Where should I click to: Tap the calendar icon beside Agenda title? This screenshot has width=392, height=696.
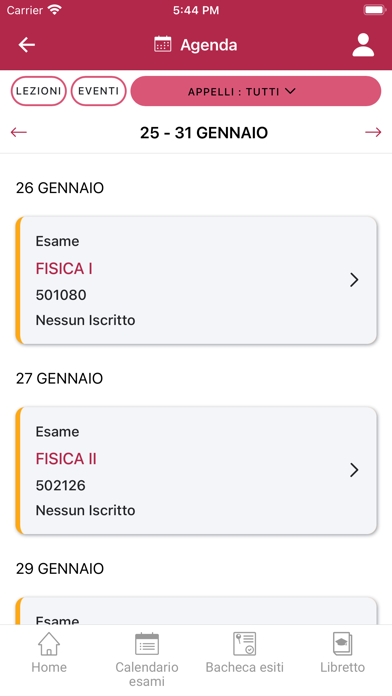[162, 44]
